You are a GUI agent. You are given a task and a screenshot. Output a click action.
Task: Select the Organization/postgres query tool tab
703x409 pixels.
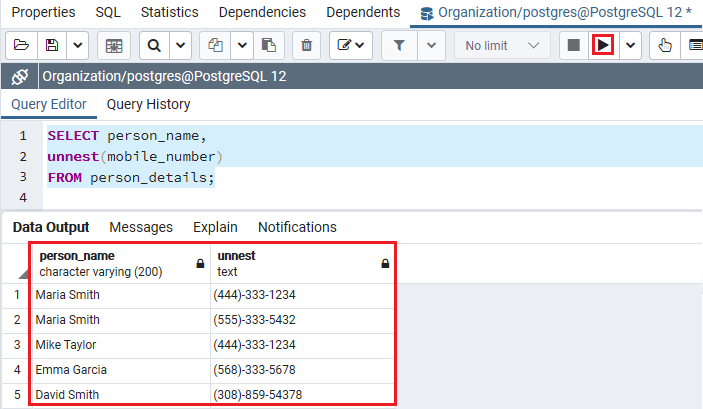556,13
